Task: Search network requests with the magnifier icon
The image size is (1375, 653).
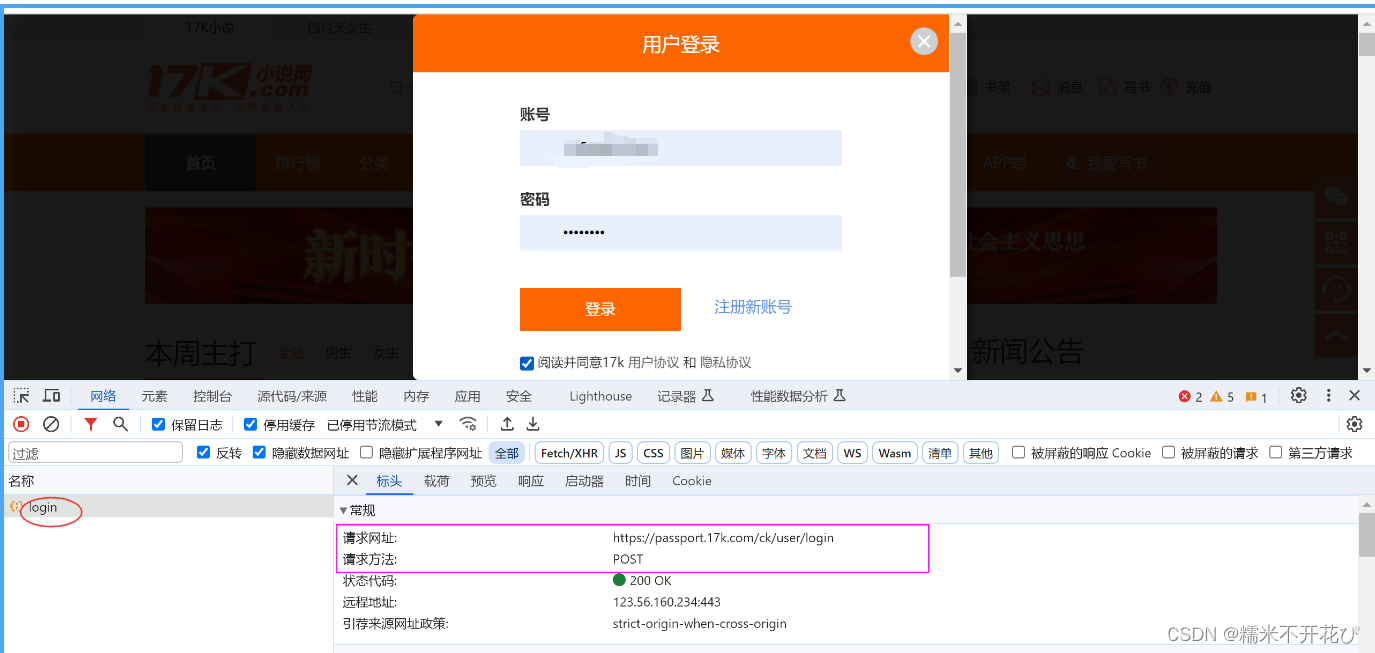Action: tap(119, 424)
